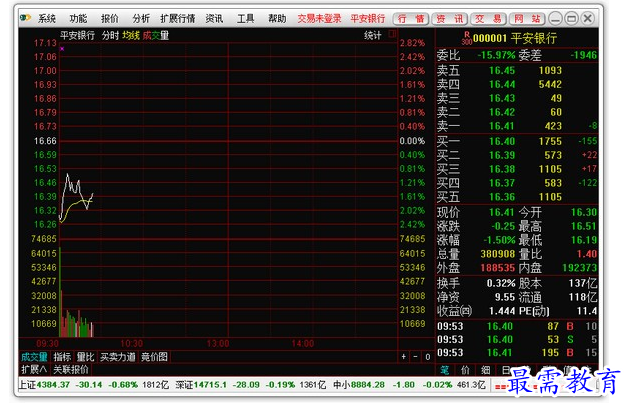Click the minus zoom button under chart
Image resolution: width=629 pixels, height=413 pixels.
pos(416,357)
